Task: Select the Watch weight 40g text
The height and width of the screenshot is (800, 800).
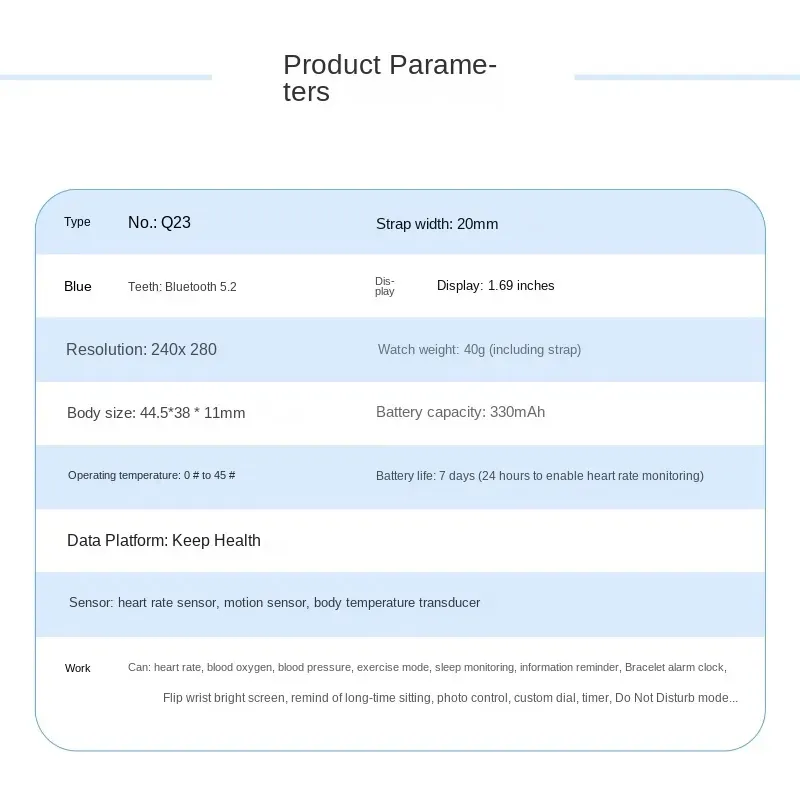Action: (x=479, y=350)
